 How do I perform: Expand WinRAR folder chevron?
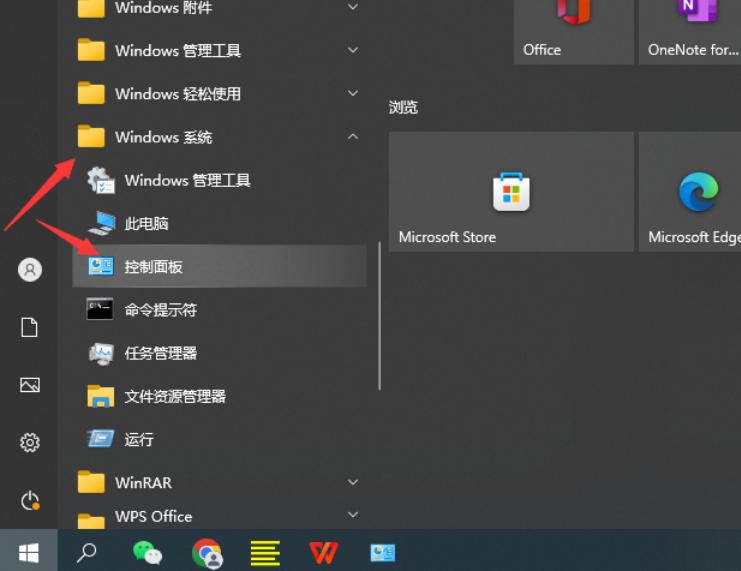pos(353,482)
